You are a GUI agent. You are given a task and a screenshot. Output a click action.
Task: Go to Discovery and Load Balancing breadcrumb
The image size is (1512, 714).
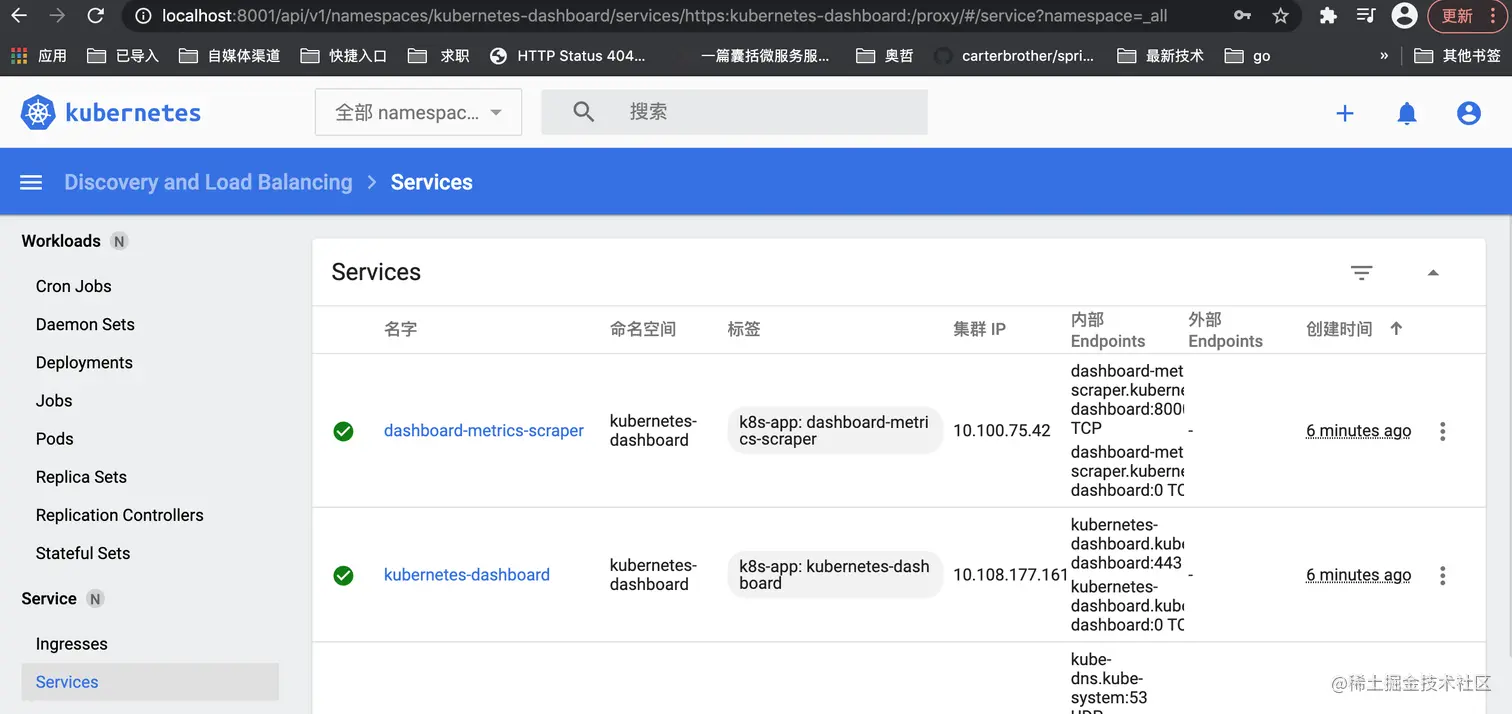click(x=208, y=182)
